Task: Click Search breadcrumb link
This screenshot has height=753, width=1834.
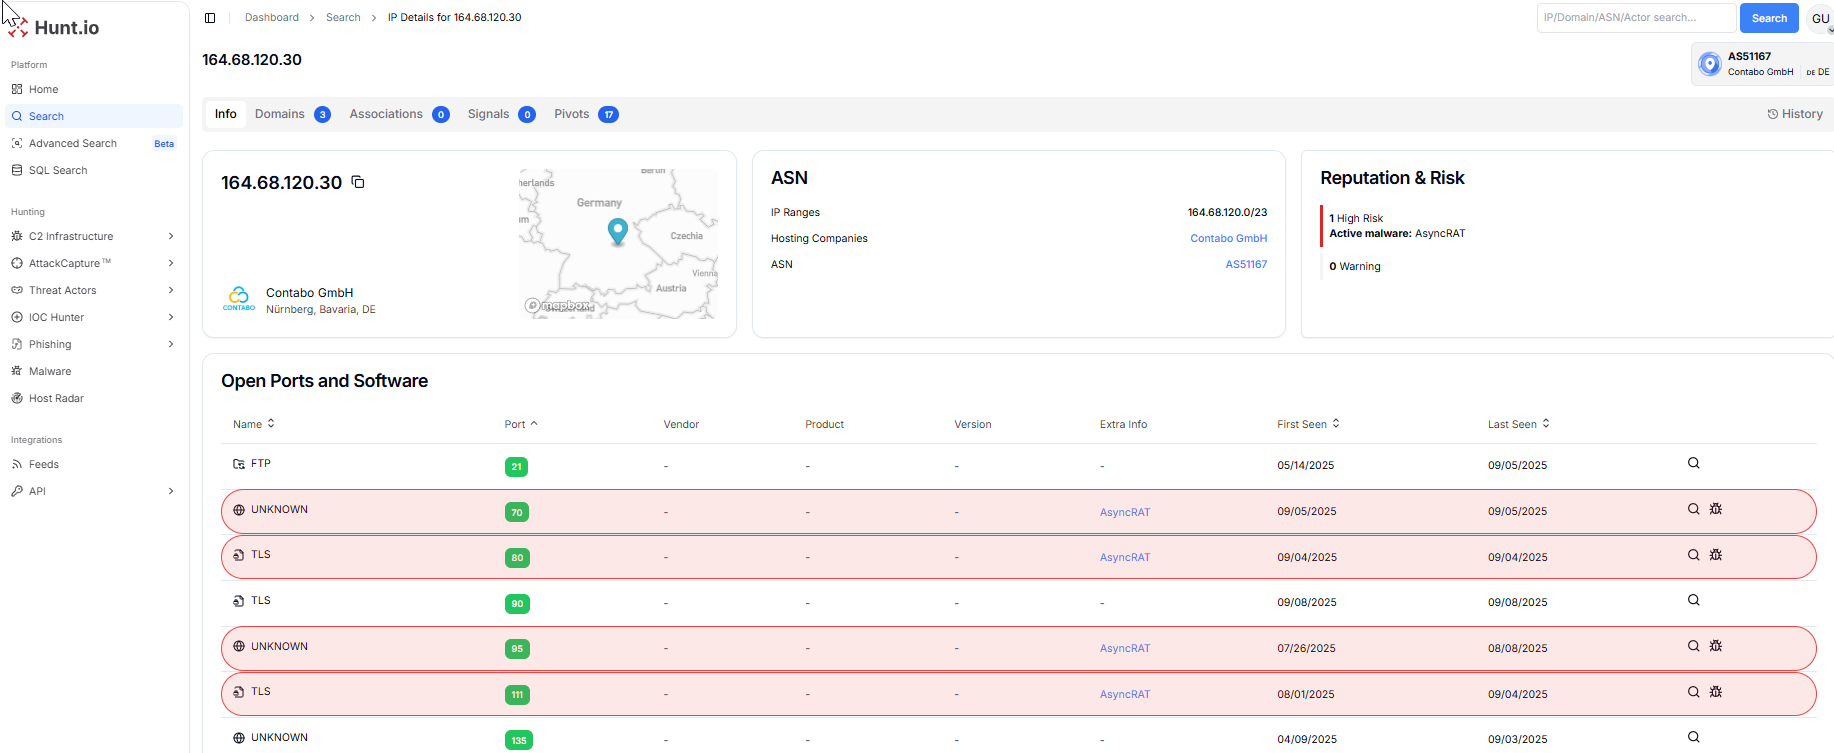Action: click(x=343, y=17)
